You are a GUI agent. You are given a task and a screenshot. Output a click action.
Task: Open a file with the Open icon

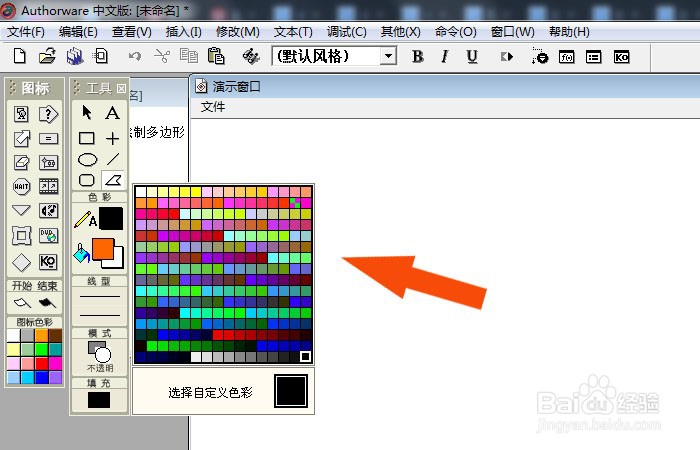pos(47,56)
